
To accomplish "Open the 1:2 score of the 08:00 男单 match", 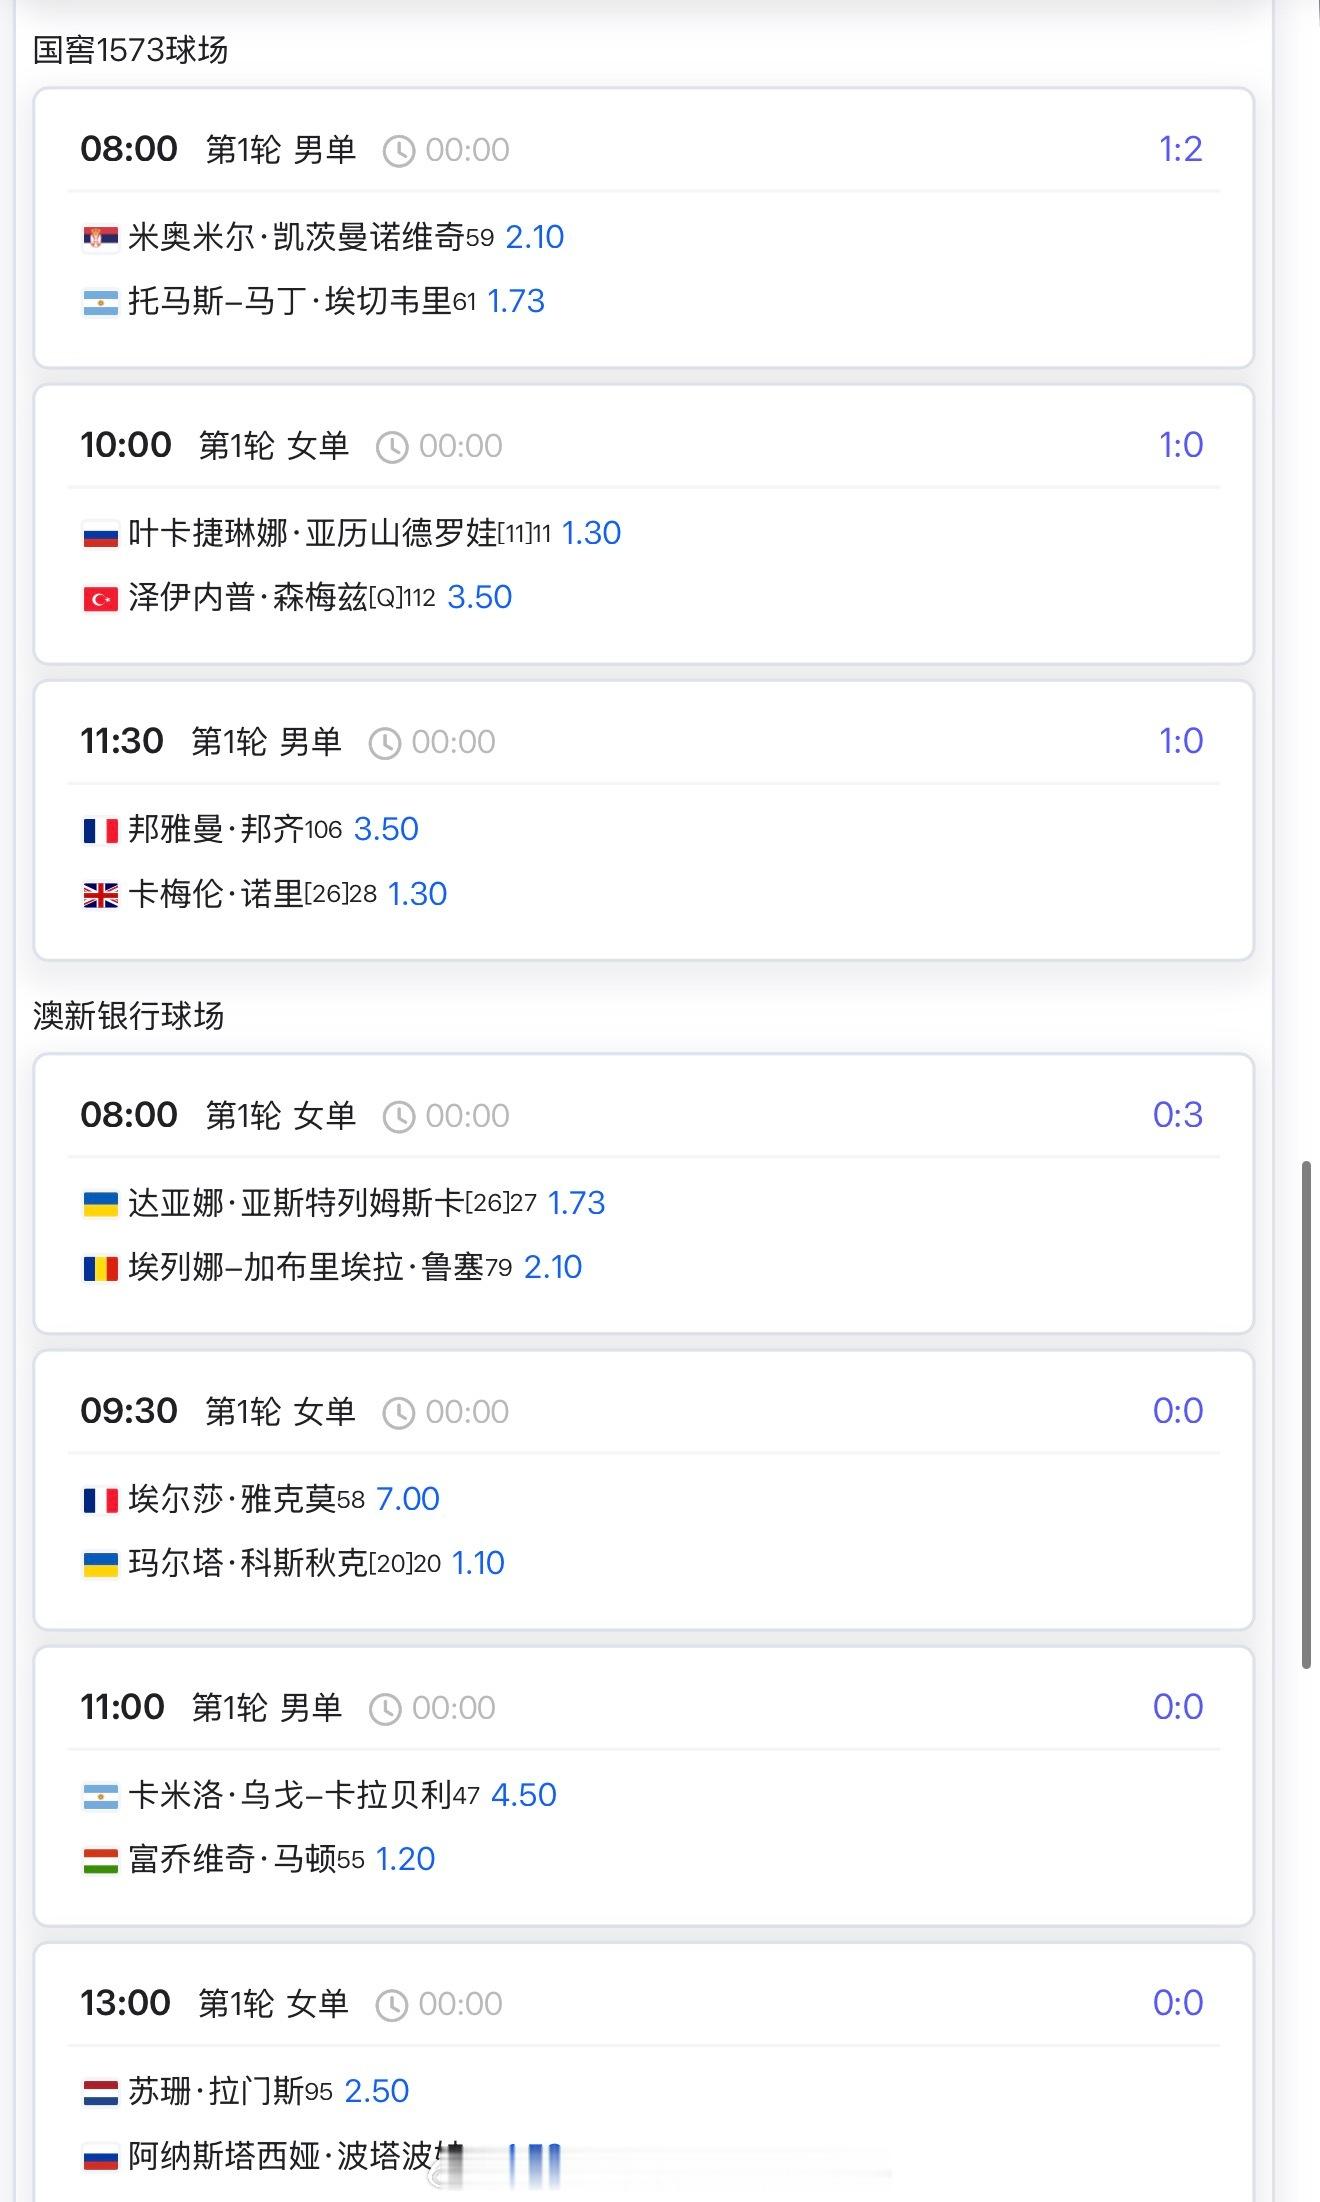I will [1180, 150].
